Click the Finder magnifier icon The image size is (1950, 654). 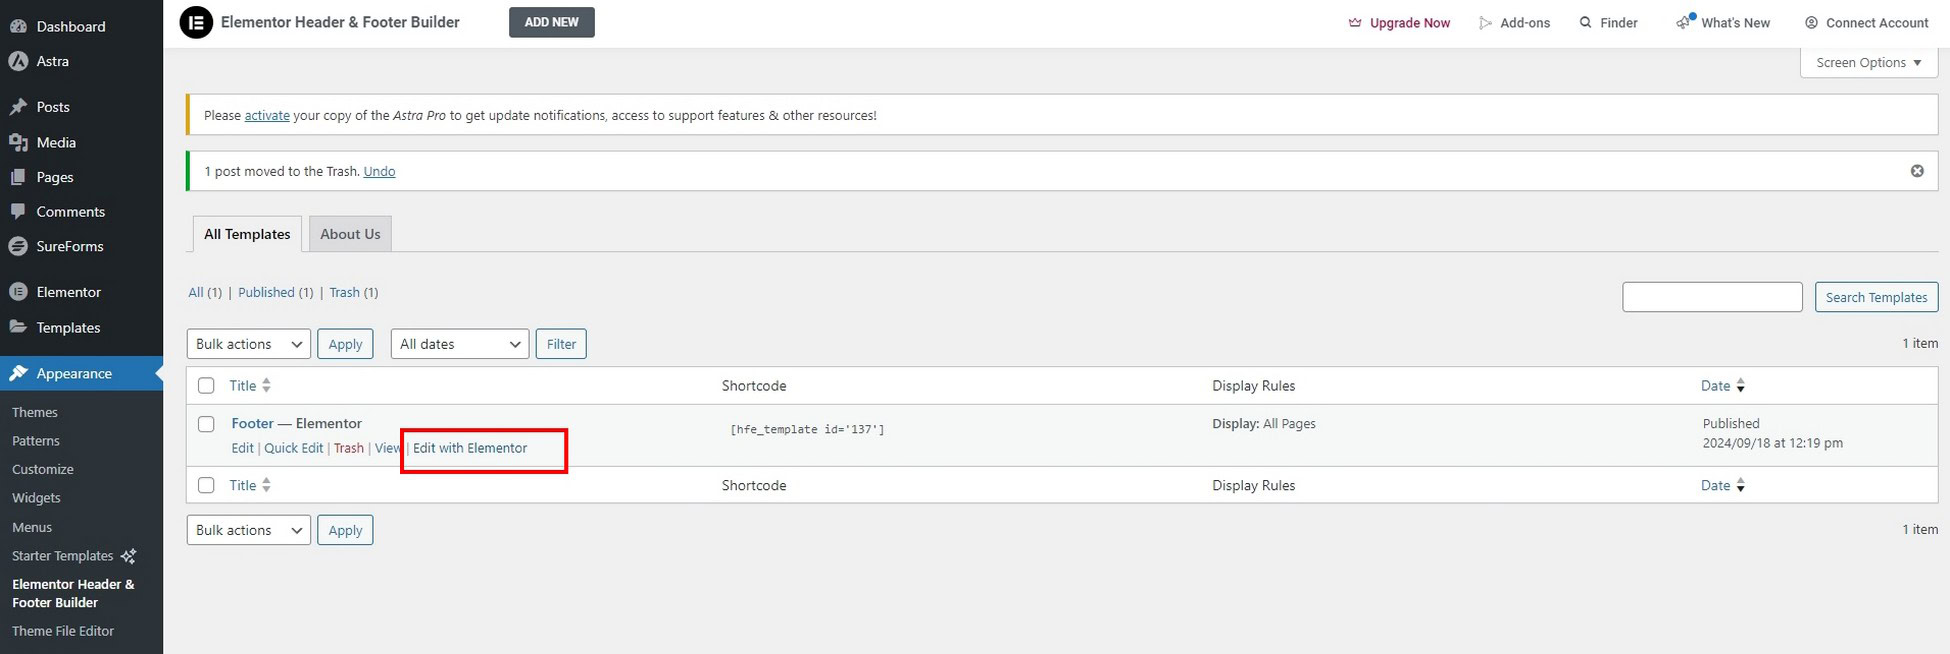pos(1585,22)
